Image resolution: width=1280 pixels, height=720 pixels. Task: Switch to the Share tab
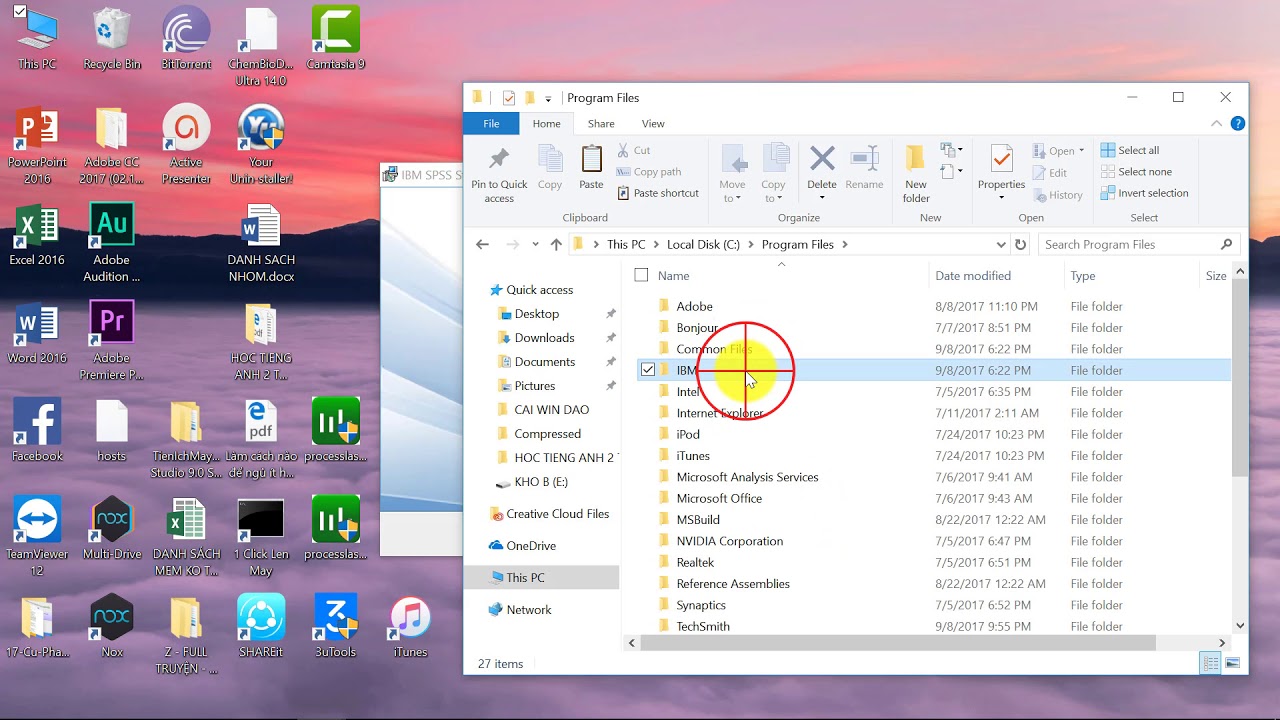[601, 124]
